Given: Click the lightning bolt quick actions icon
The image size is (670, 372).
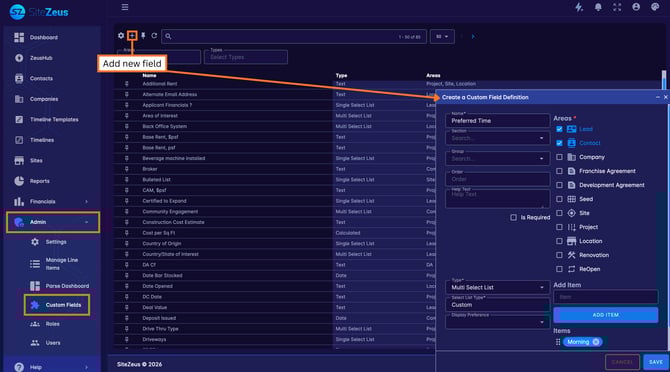Looking at the screenshot, I should pyautogui.click(x=579, y=7).
